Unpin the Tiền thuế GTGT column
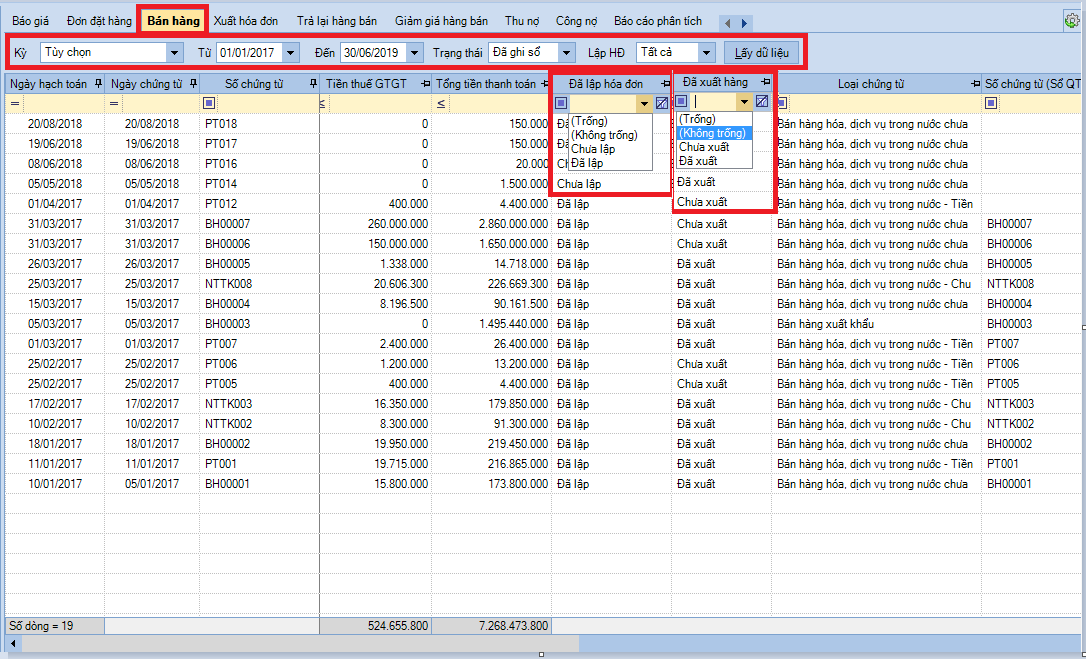 [x=426, y=84]
